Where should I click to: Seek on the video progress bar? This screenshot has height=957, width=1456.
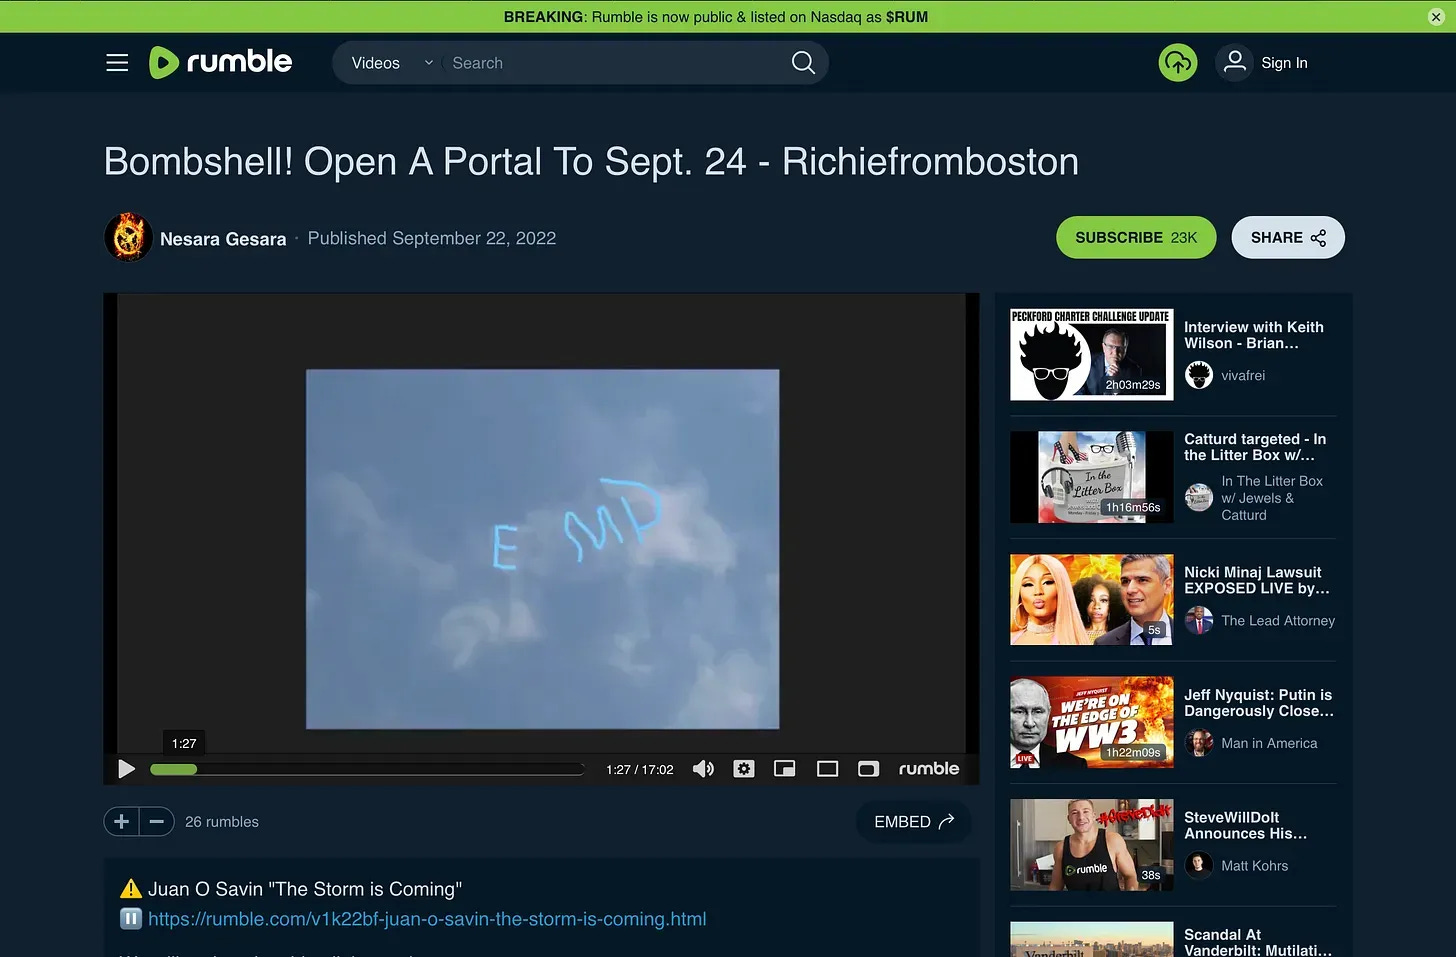[x=367, y=769]
